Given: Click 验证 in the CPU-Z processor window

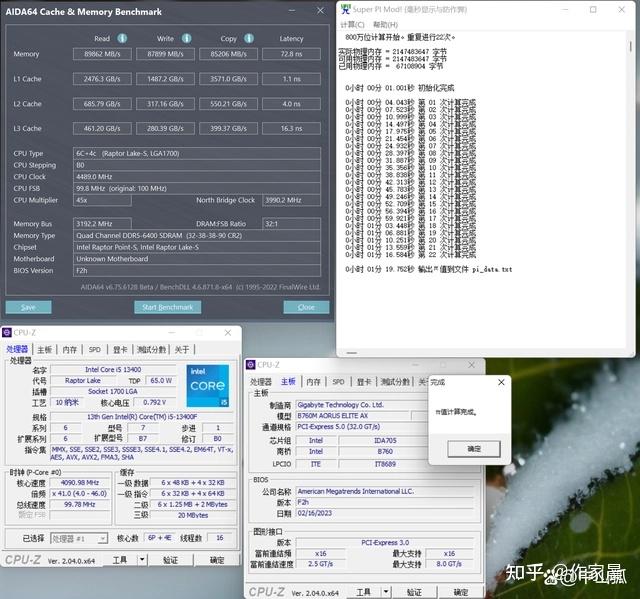Looking at the screenshot, I should 170,560.
